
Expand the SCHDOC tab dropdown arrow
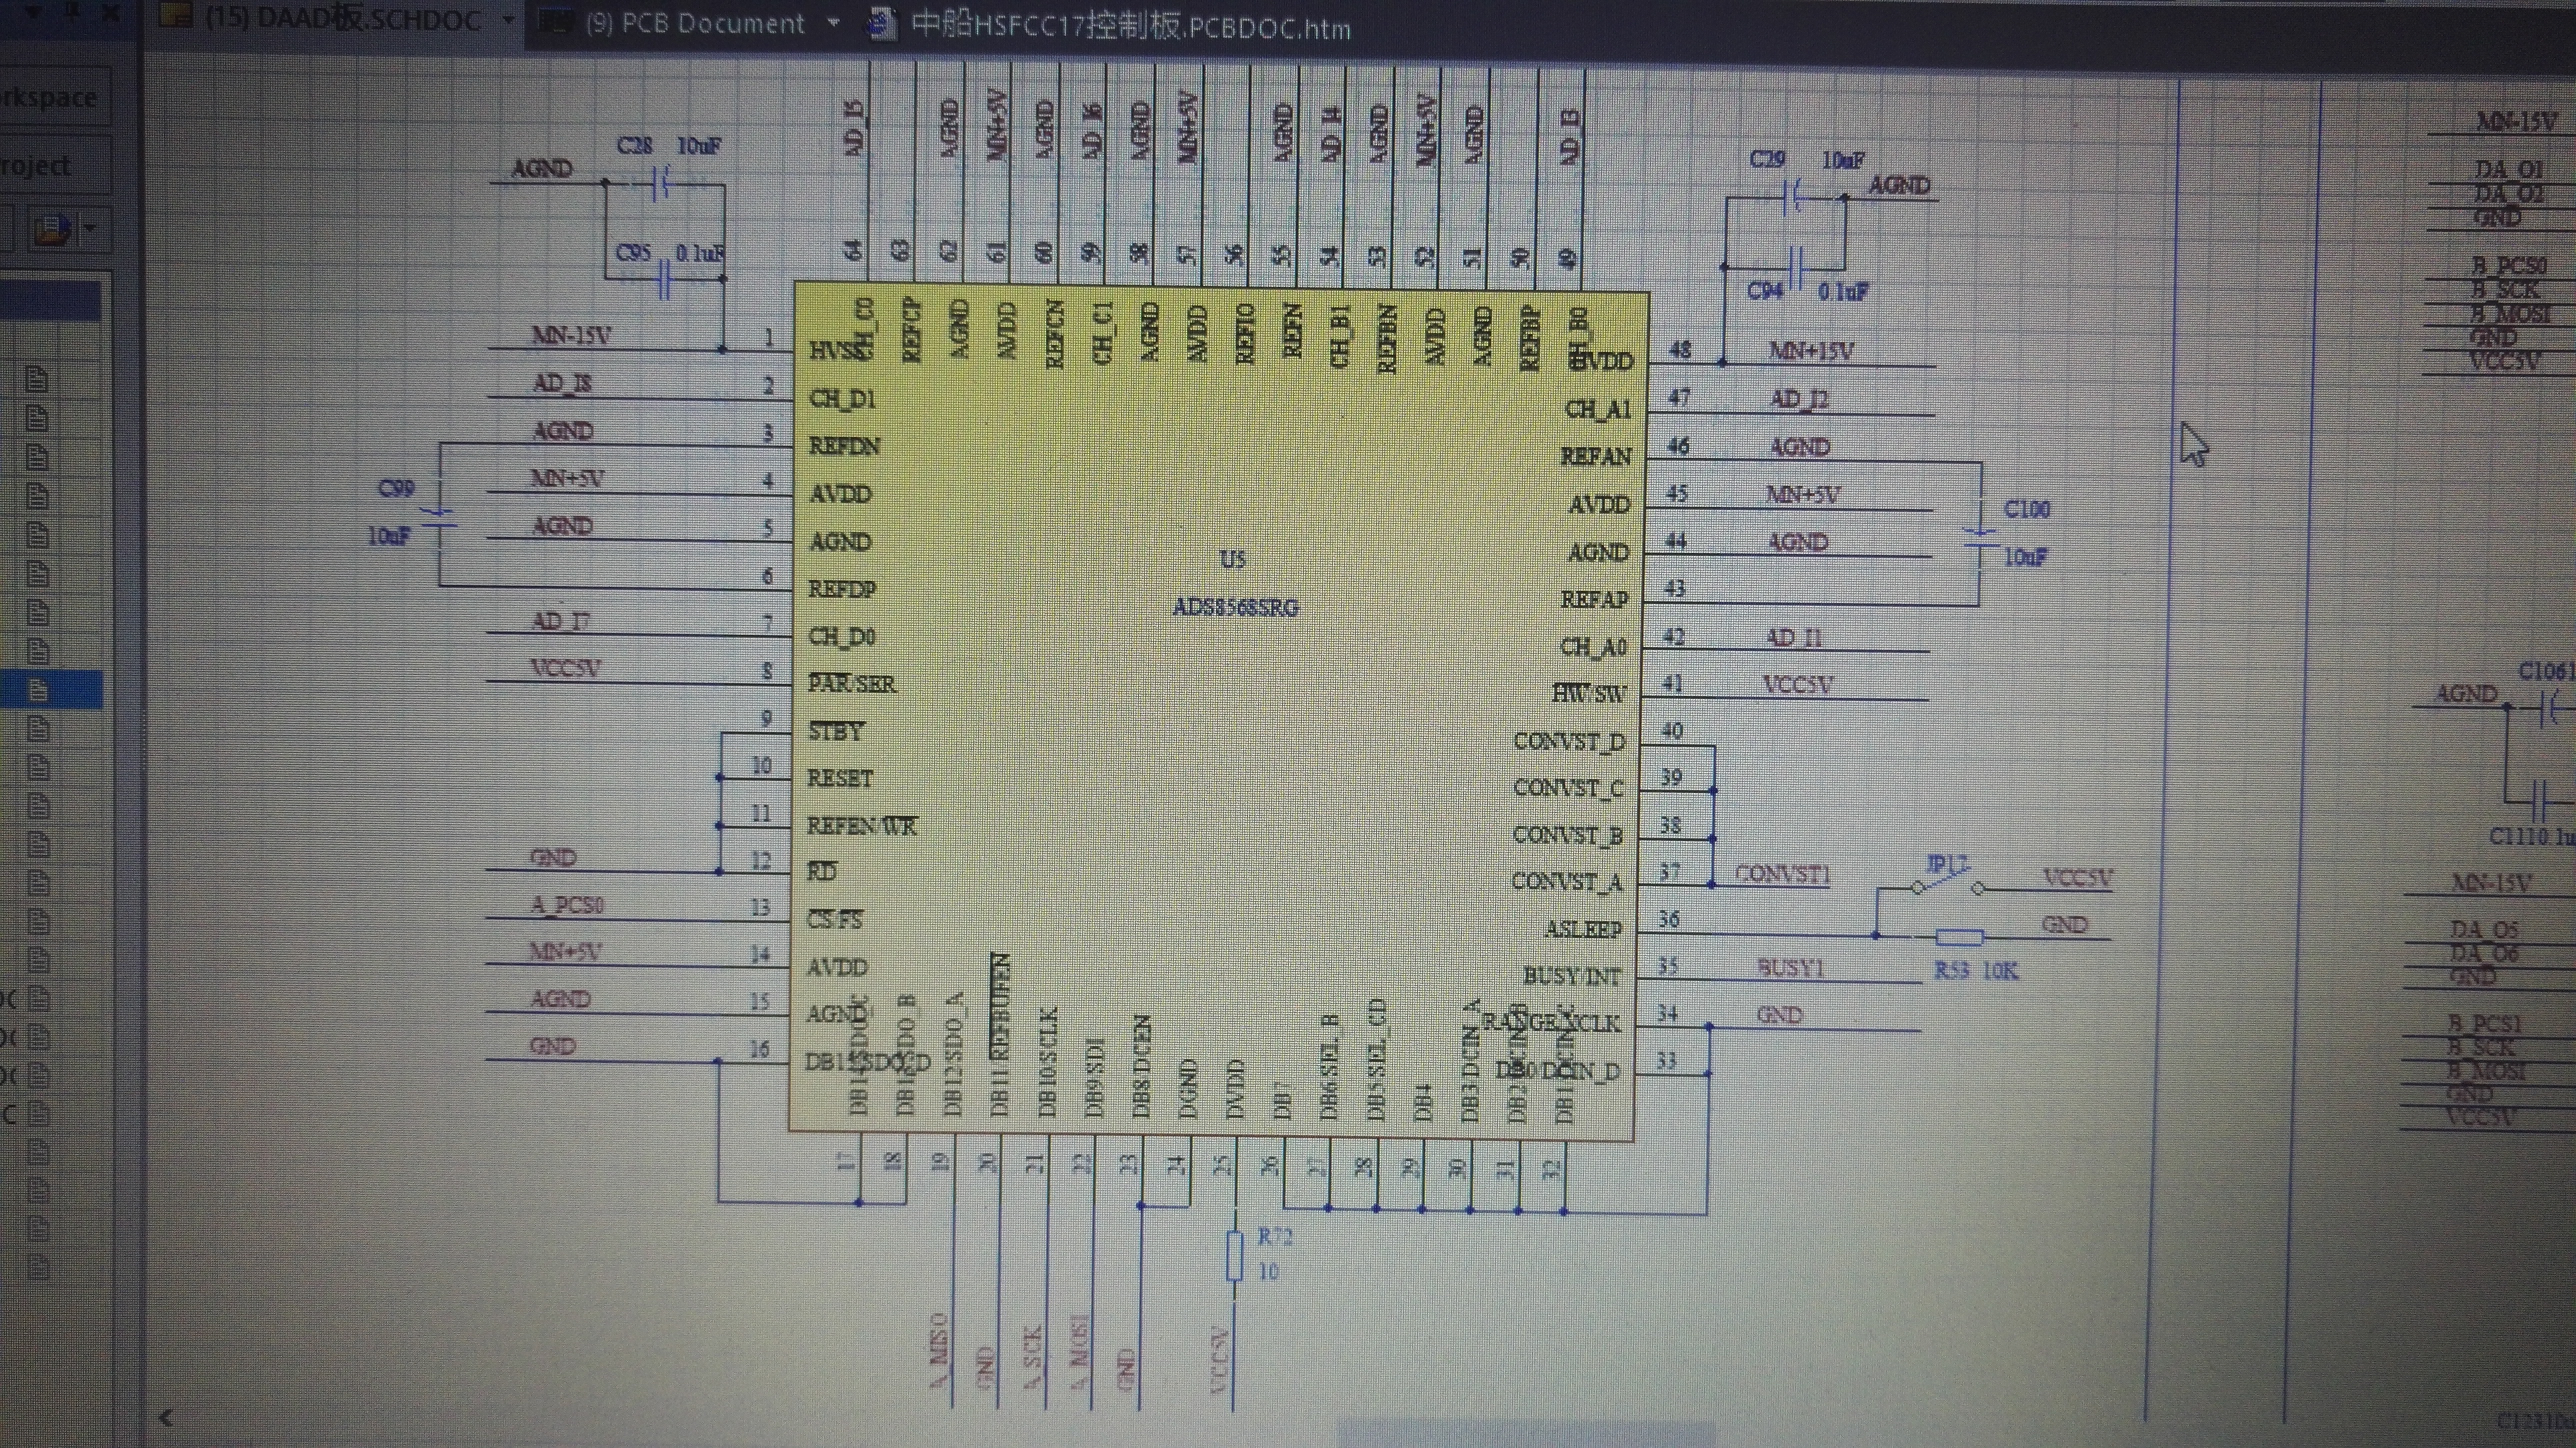pyautogui.click(x=508, y=20)
